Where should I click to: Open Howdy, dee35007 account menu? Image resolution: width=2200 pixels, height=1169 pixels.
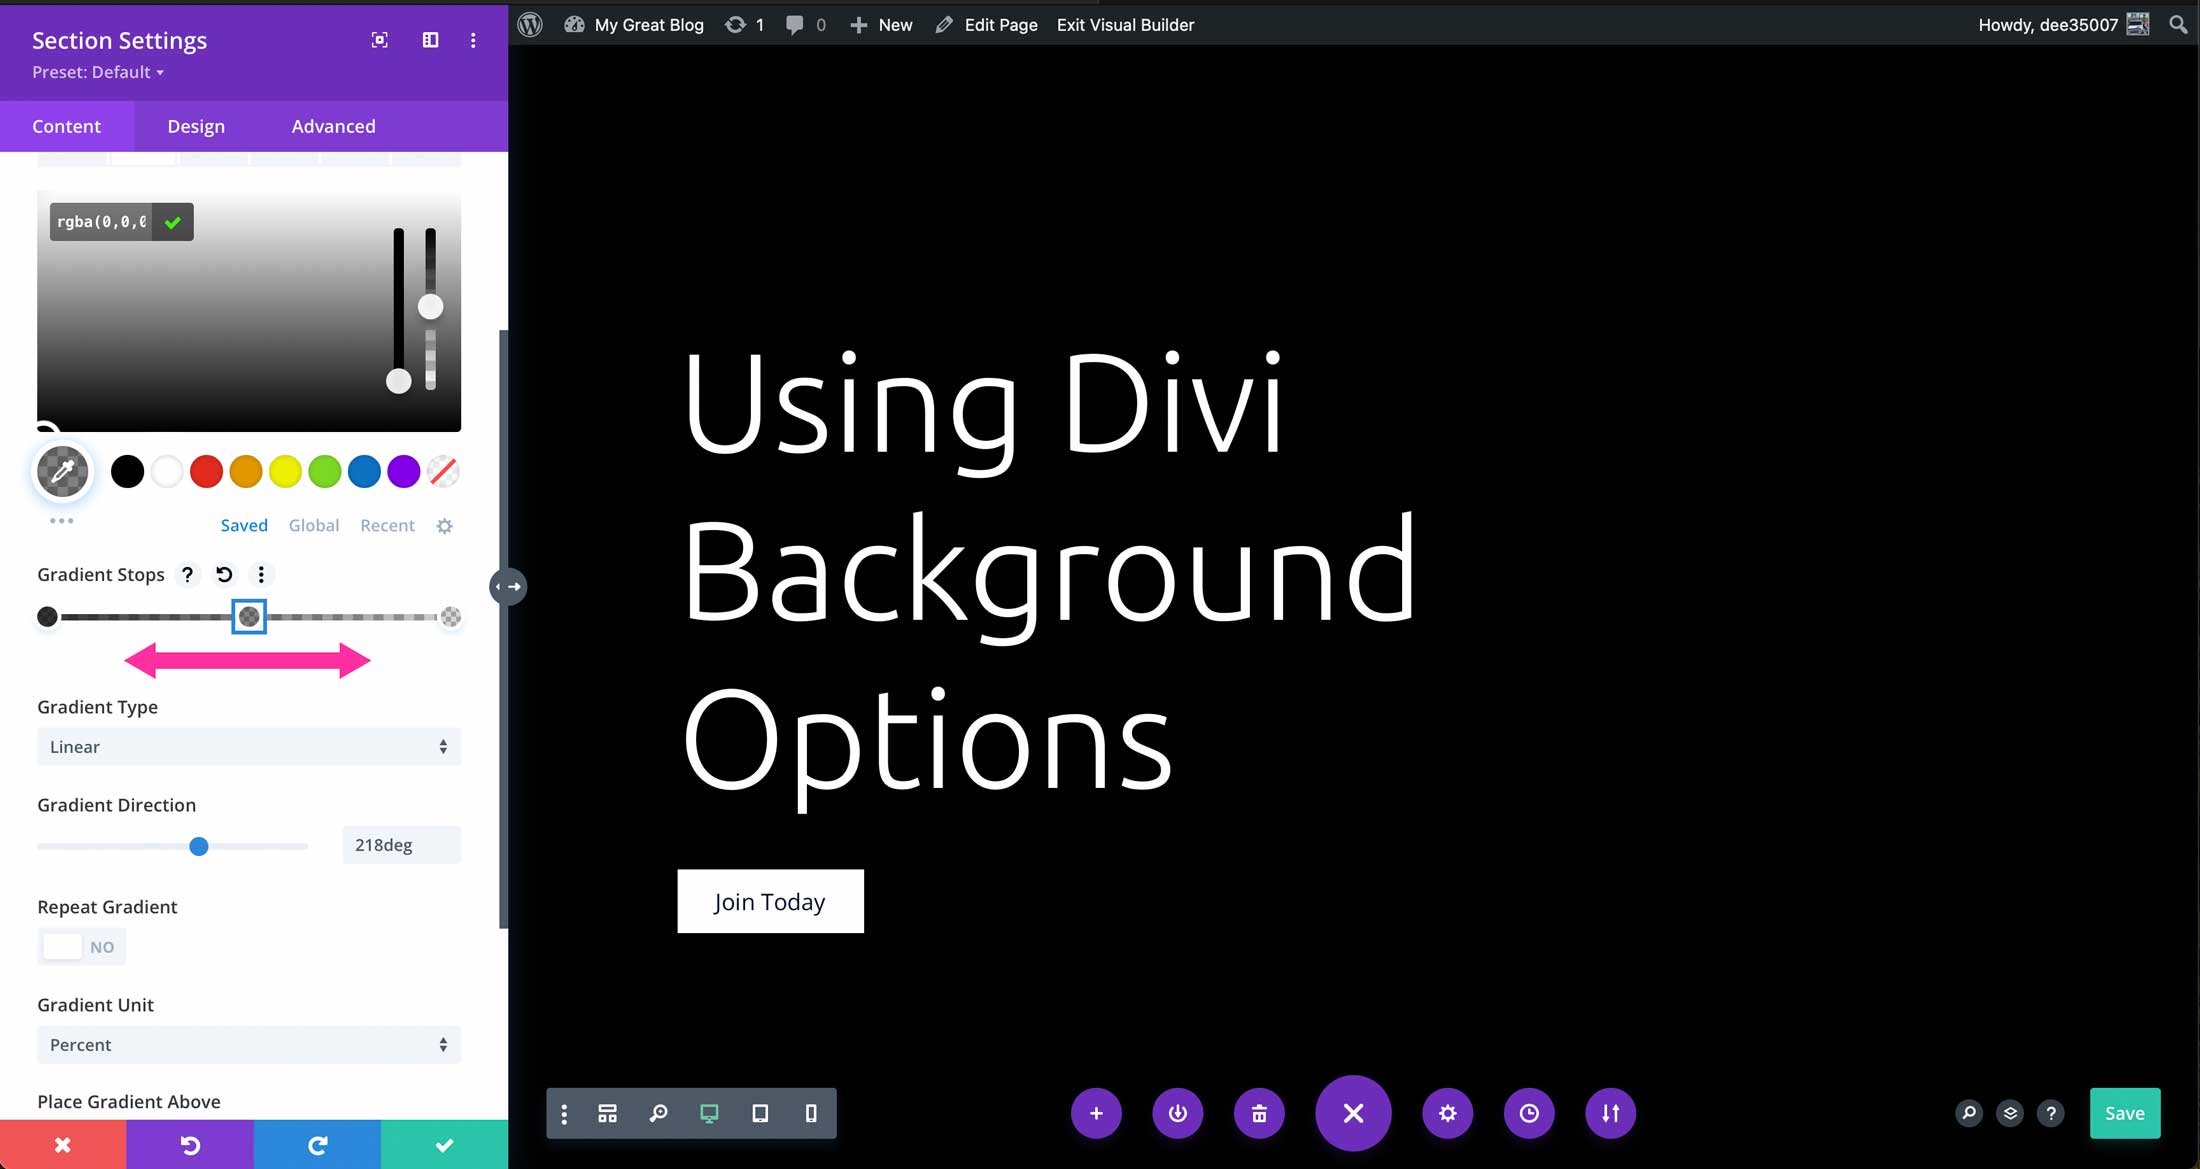point(2063,25)
